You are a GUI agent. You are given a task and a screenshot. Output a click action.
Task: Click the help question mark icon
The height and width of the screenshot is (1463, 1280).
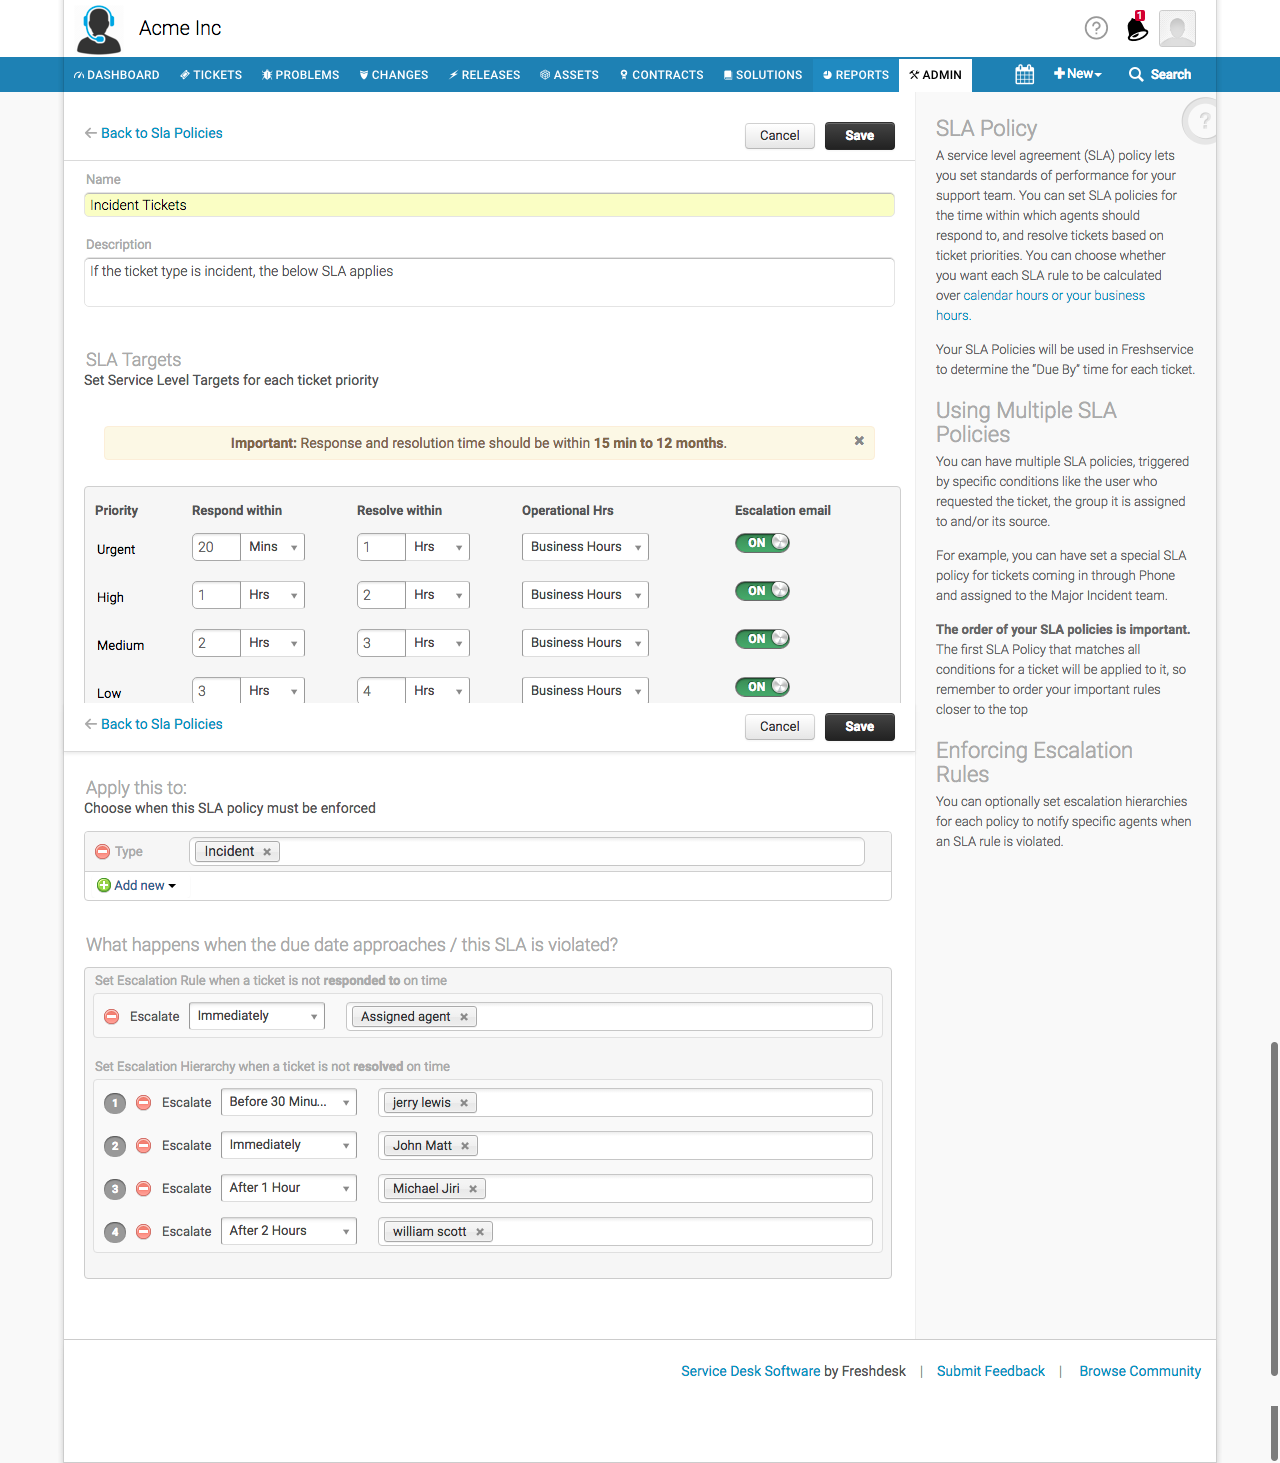pos(1096,29)
